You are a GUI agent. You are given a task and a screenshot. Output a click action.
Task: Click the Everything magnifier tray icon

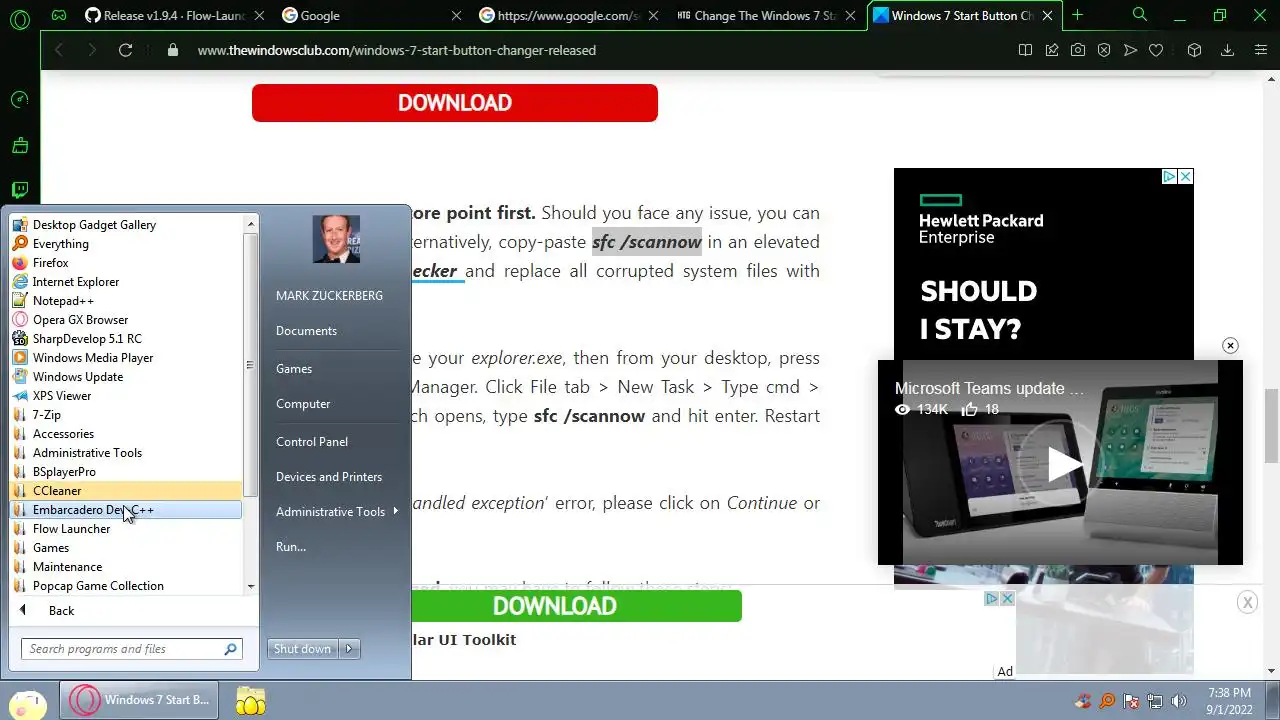pyautogui.click(x=1107, y=701)
